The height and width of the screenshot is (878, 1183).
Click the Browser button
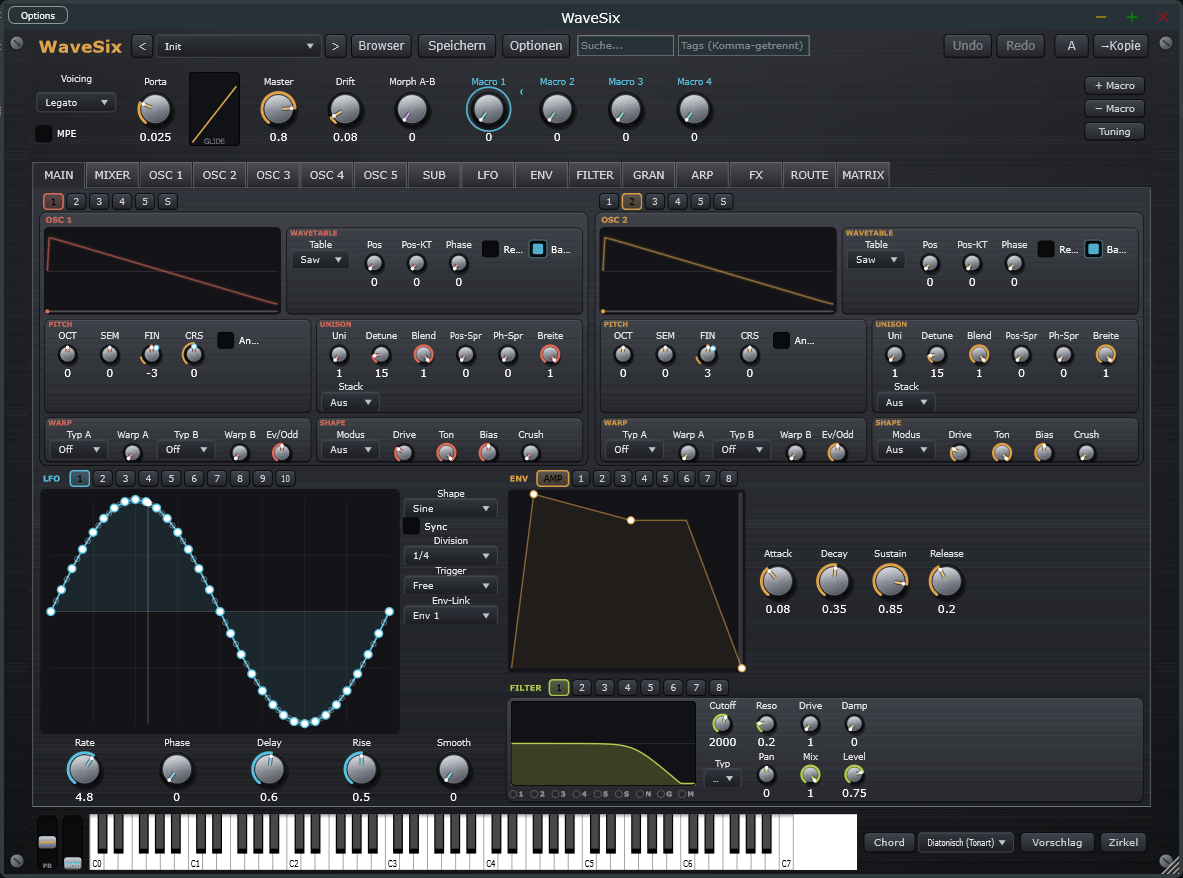point(381,46)
